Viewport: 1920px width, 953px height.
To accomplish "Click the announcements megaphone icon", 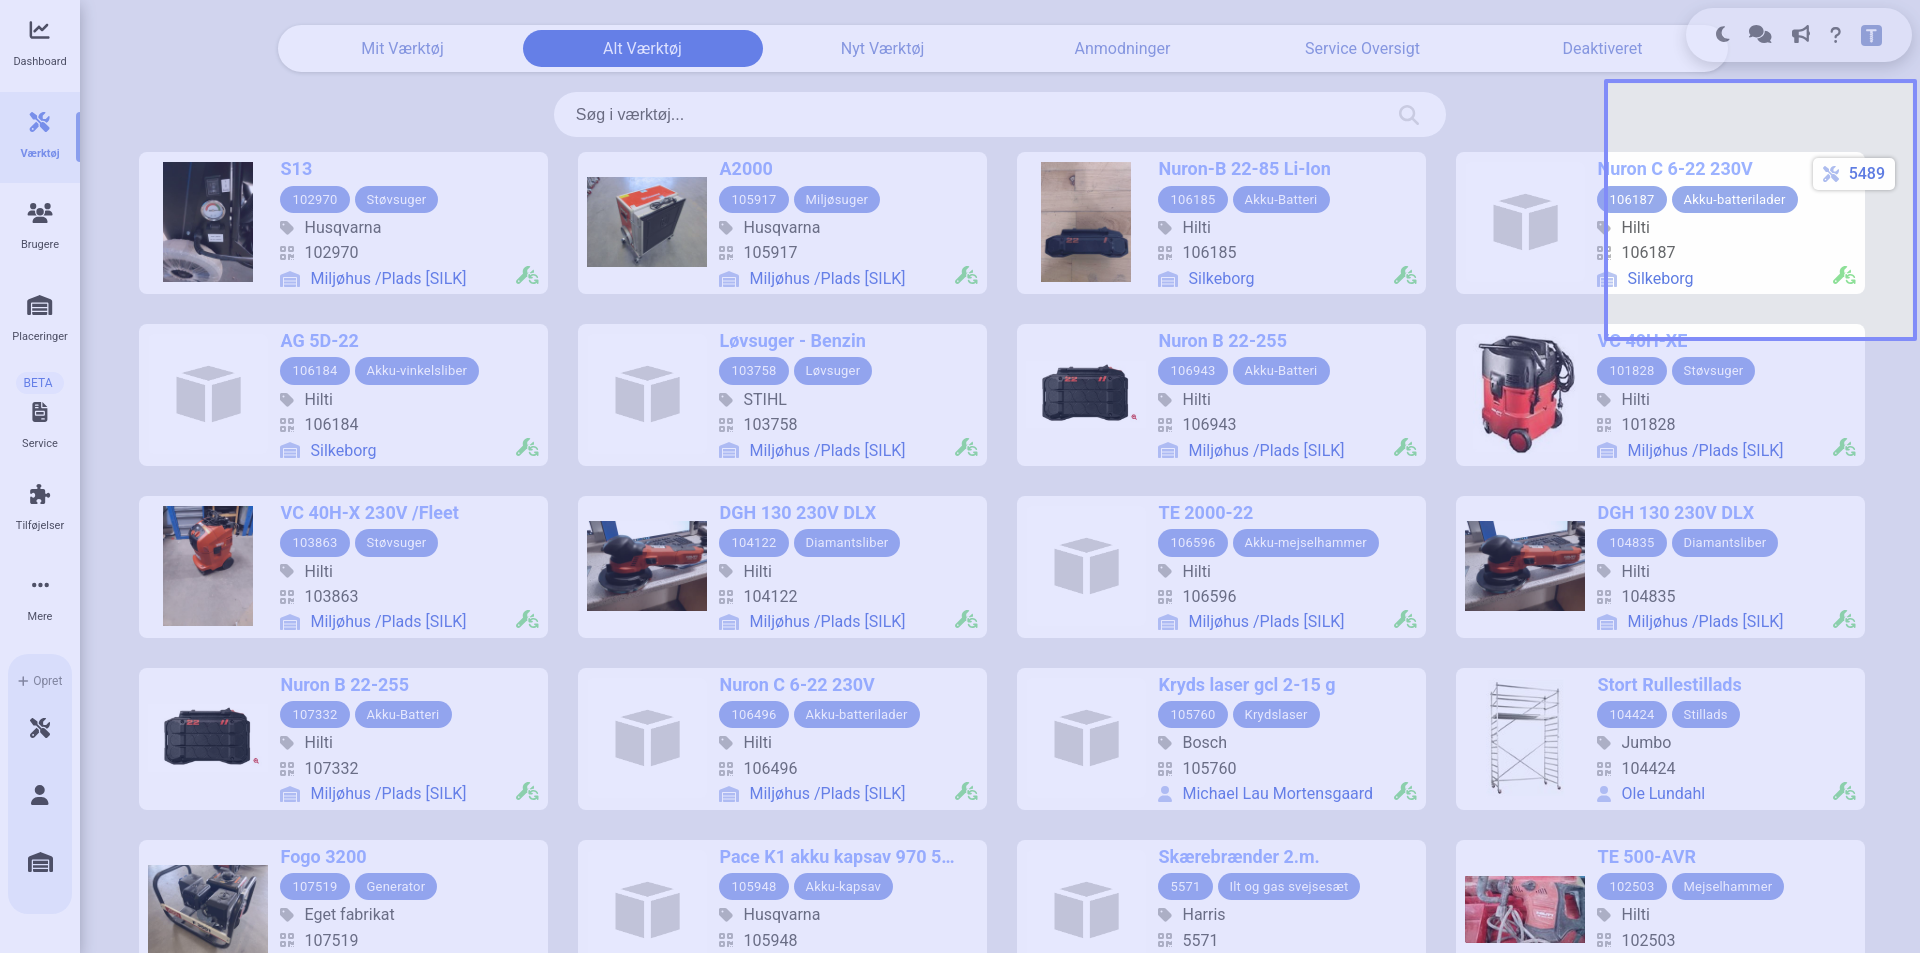I will pyautogui.click(x=1800, y=35).
